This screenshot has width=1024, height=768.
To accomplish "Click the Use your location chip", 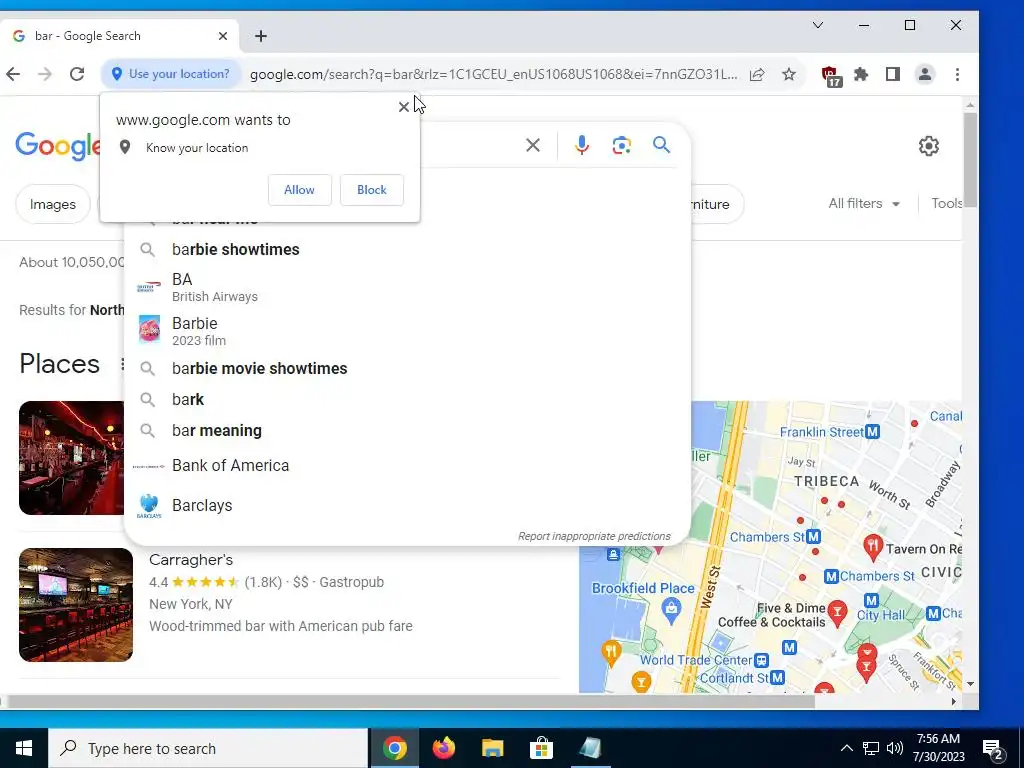I will pos(170,74).
